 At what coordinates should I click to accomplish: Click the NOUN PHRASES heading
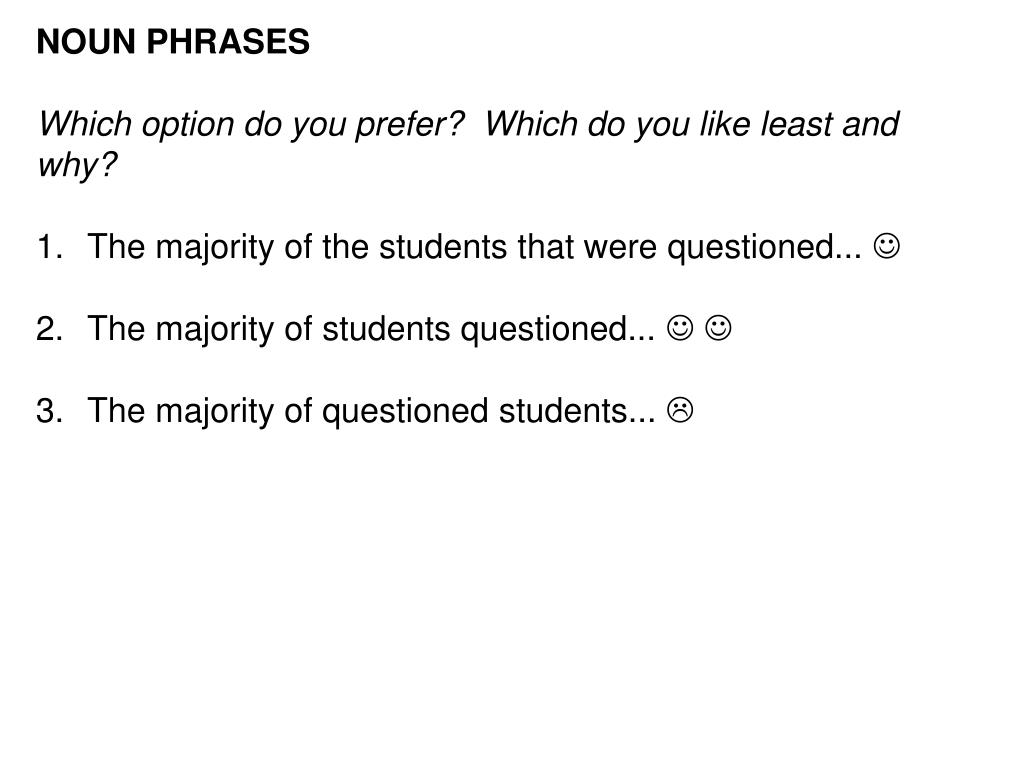click(173, 42)
